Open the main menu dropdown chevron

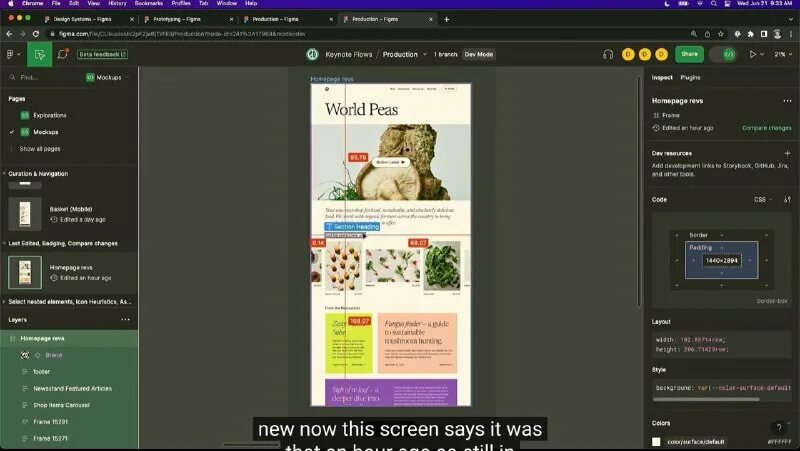pos(18,54)
